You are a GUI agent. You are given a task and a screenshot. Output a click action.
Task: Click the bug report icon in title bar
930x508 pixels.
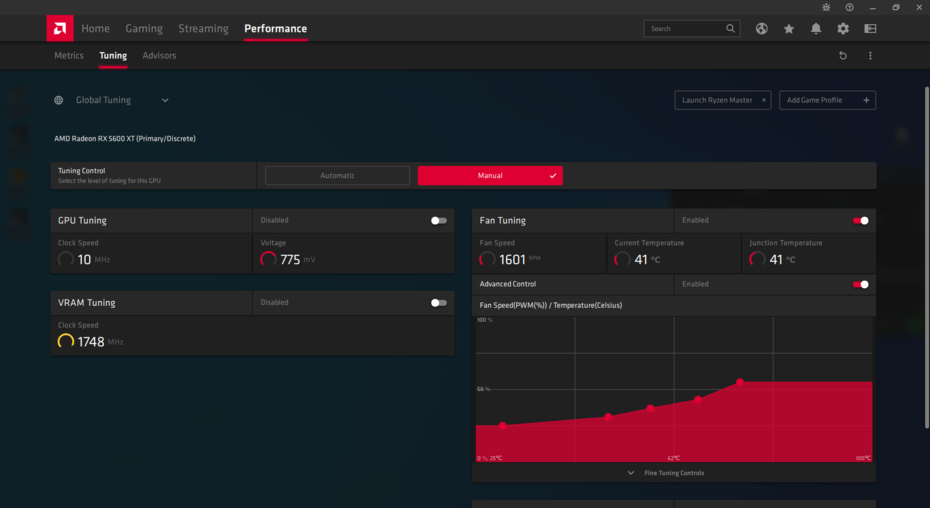826,7
